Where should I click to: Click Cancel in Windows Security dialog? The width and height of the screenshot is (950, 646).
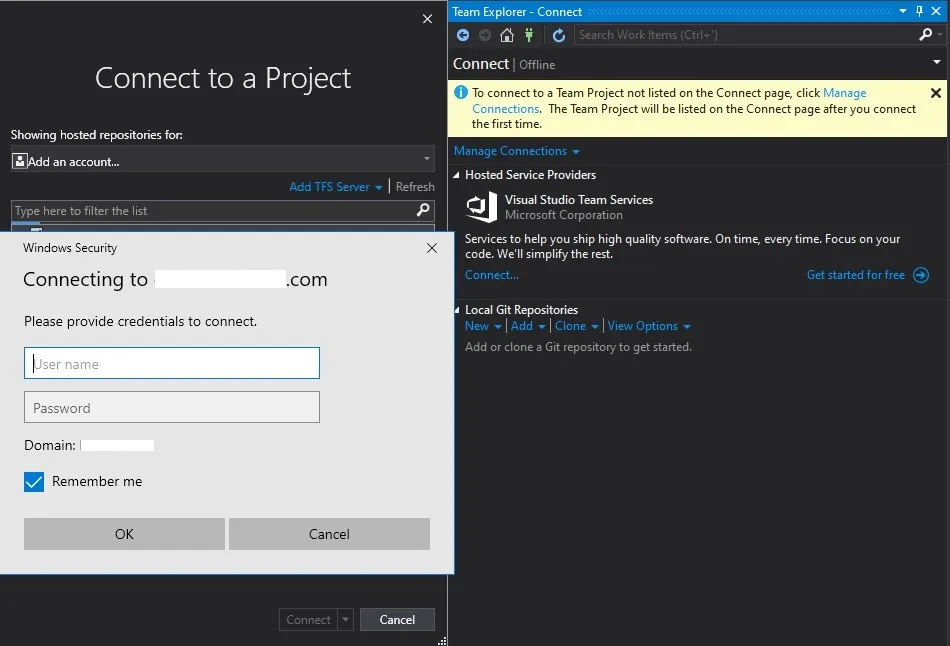(329, 534)
